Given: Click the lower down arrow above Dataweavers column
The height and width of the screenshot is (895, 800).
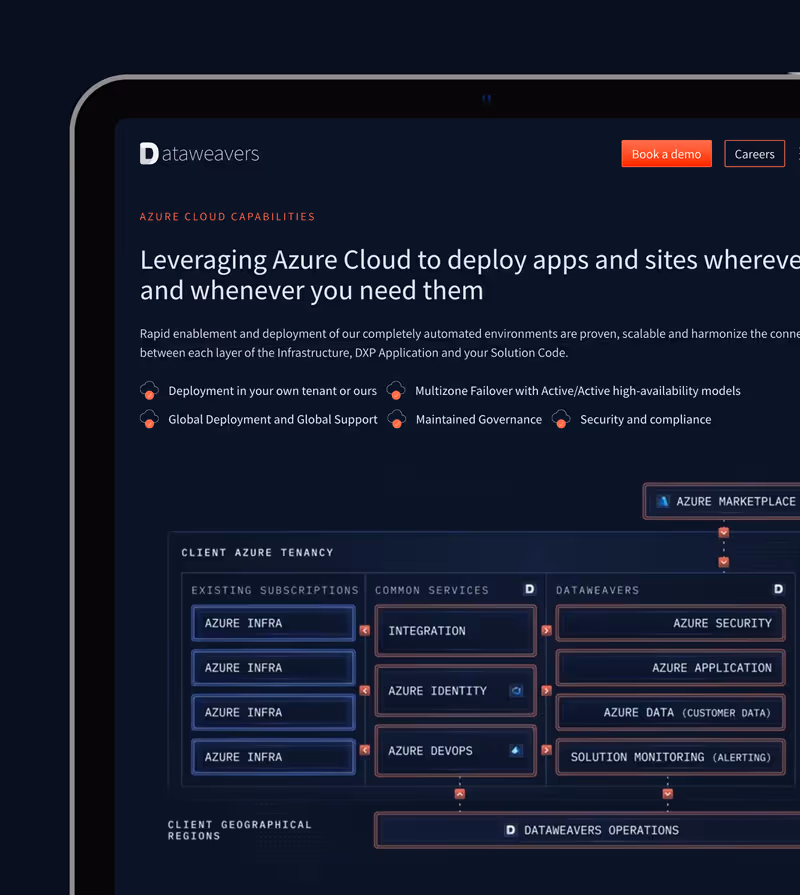Looking at the screenshot, I should pos(724,562).
